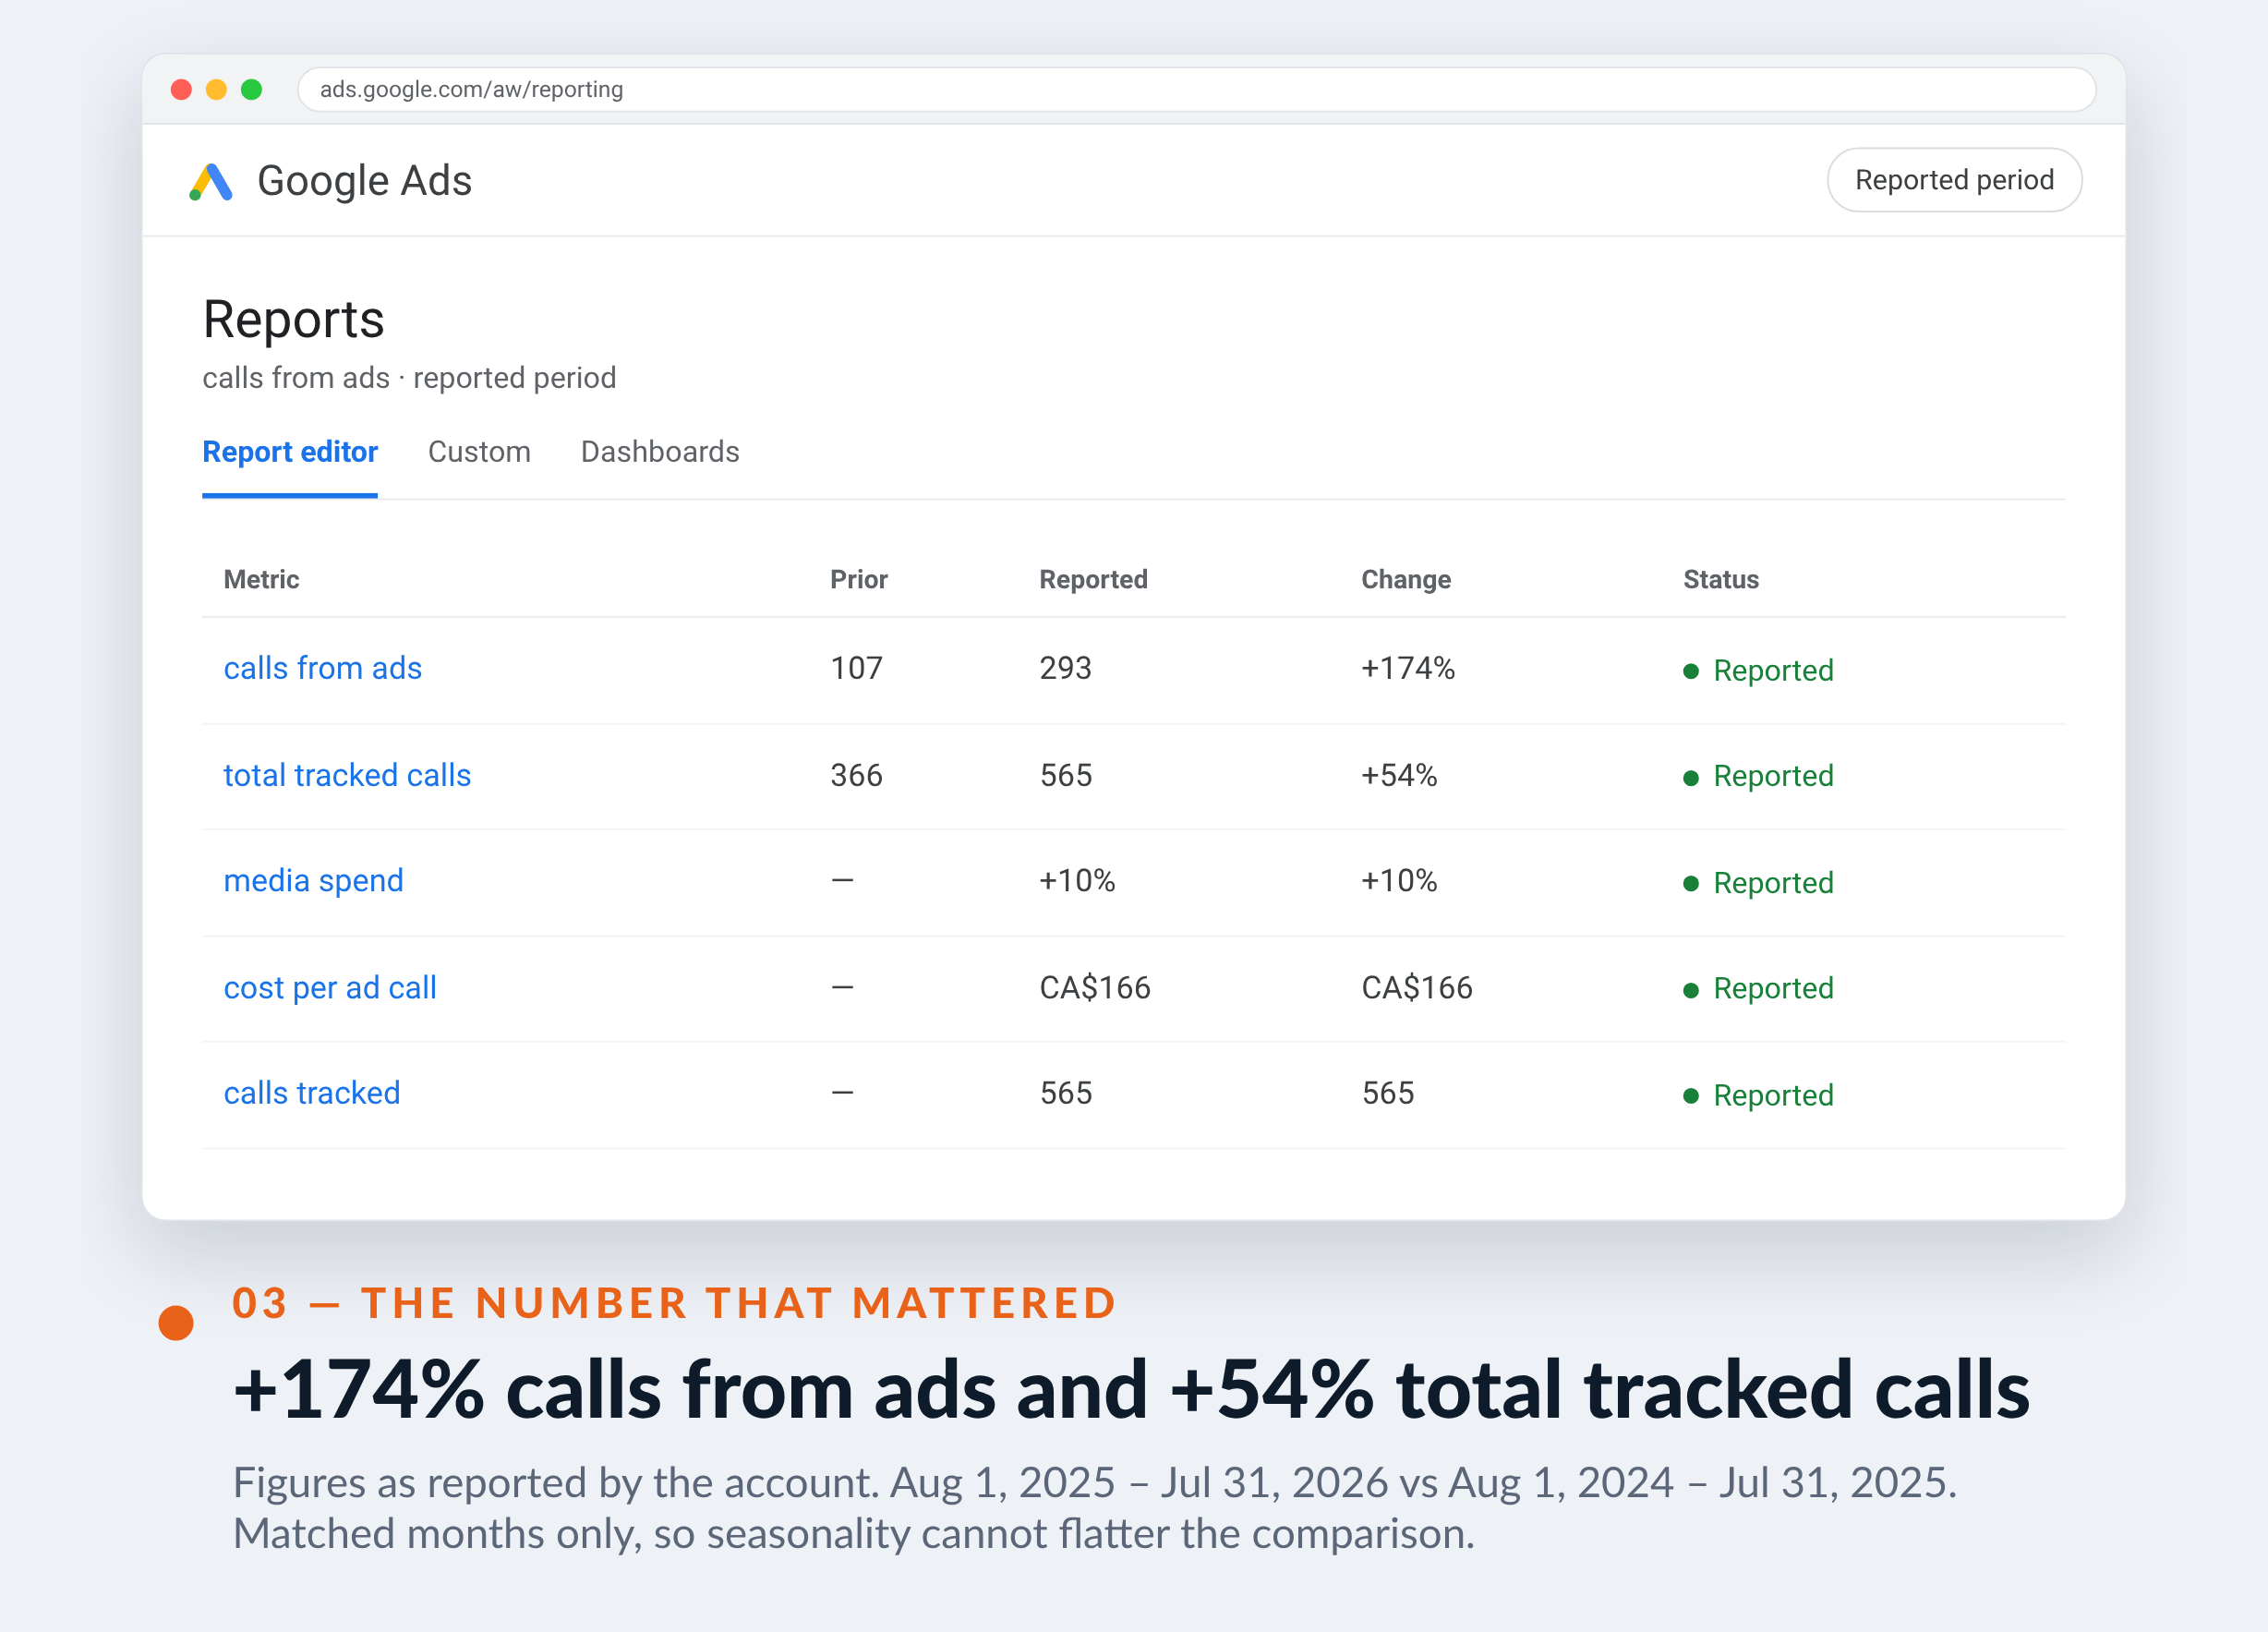Select the Reported value 293
Image resolution: width=2268 pixels, height=1632 pixels.
[1066, 668]
